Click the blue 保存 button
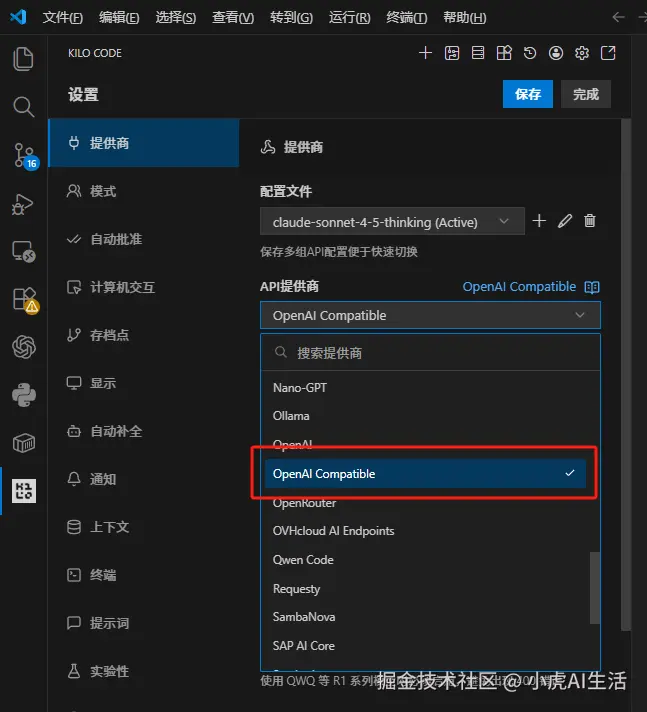The image size is (647, 712). click(528, 94)
